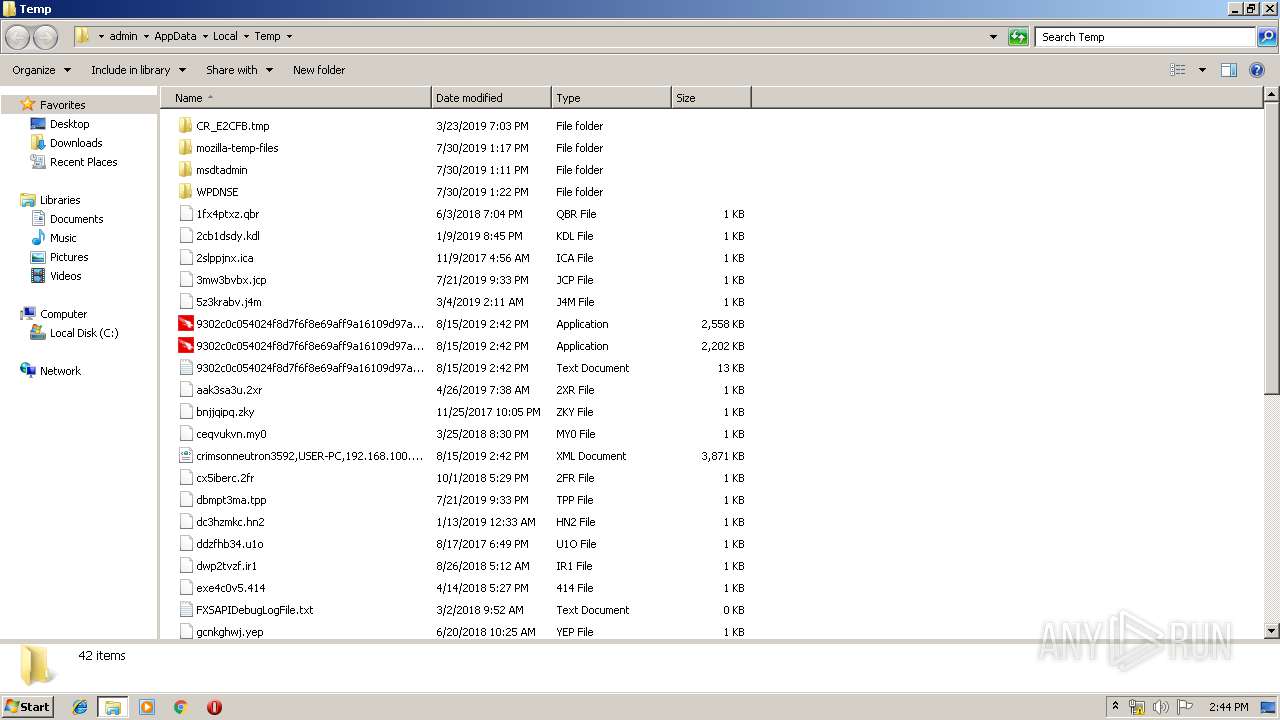
Task: Open the Start menu
Action: click(x=28, y=706)
